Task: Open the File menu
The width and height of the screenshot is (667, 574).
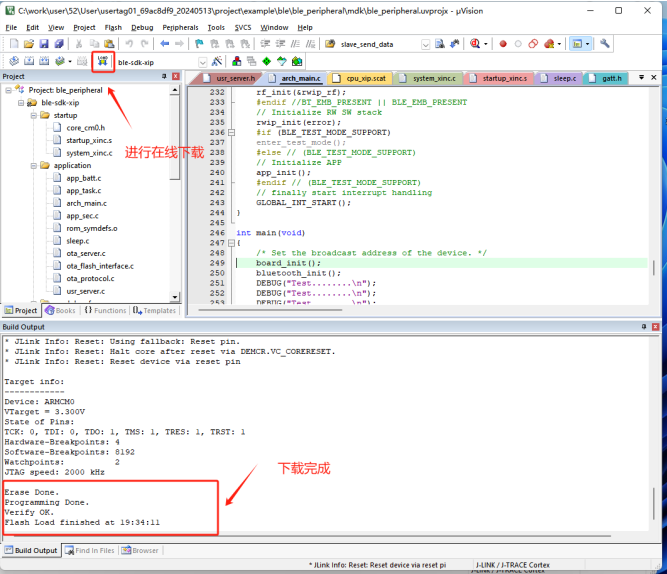Action: pyautogui.click(x=11, y=27)
